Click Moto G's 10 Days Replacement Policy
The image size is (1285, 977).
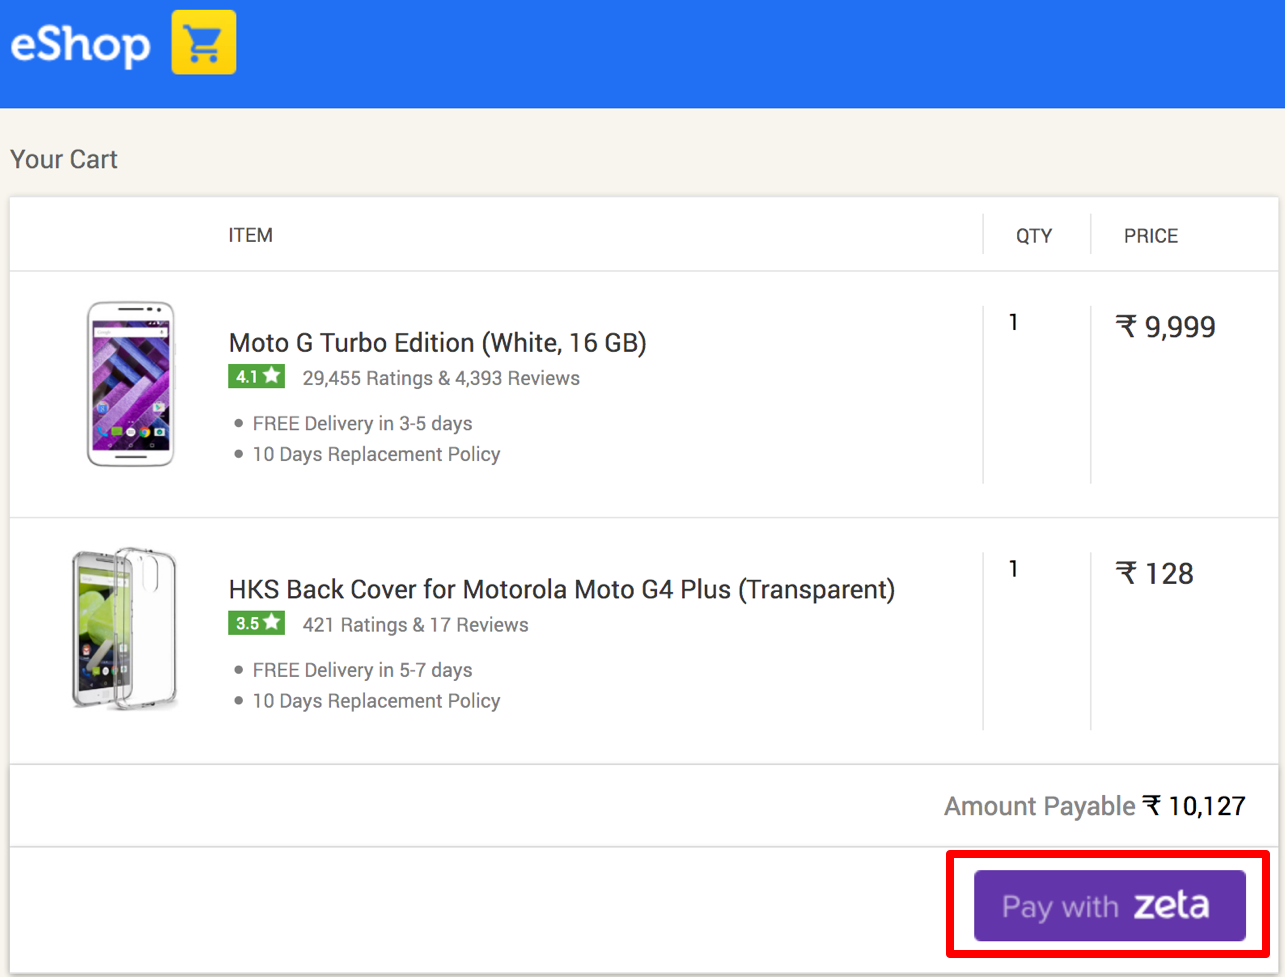(376, 454)
